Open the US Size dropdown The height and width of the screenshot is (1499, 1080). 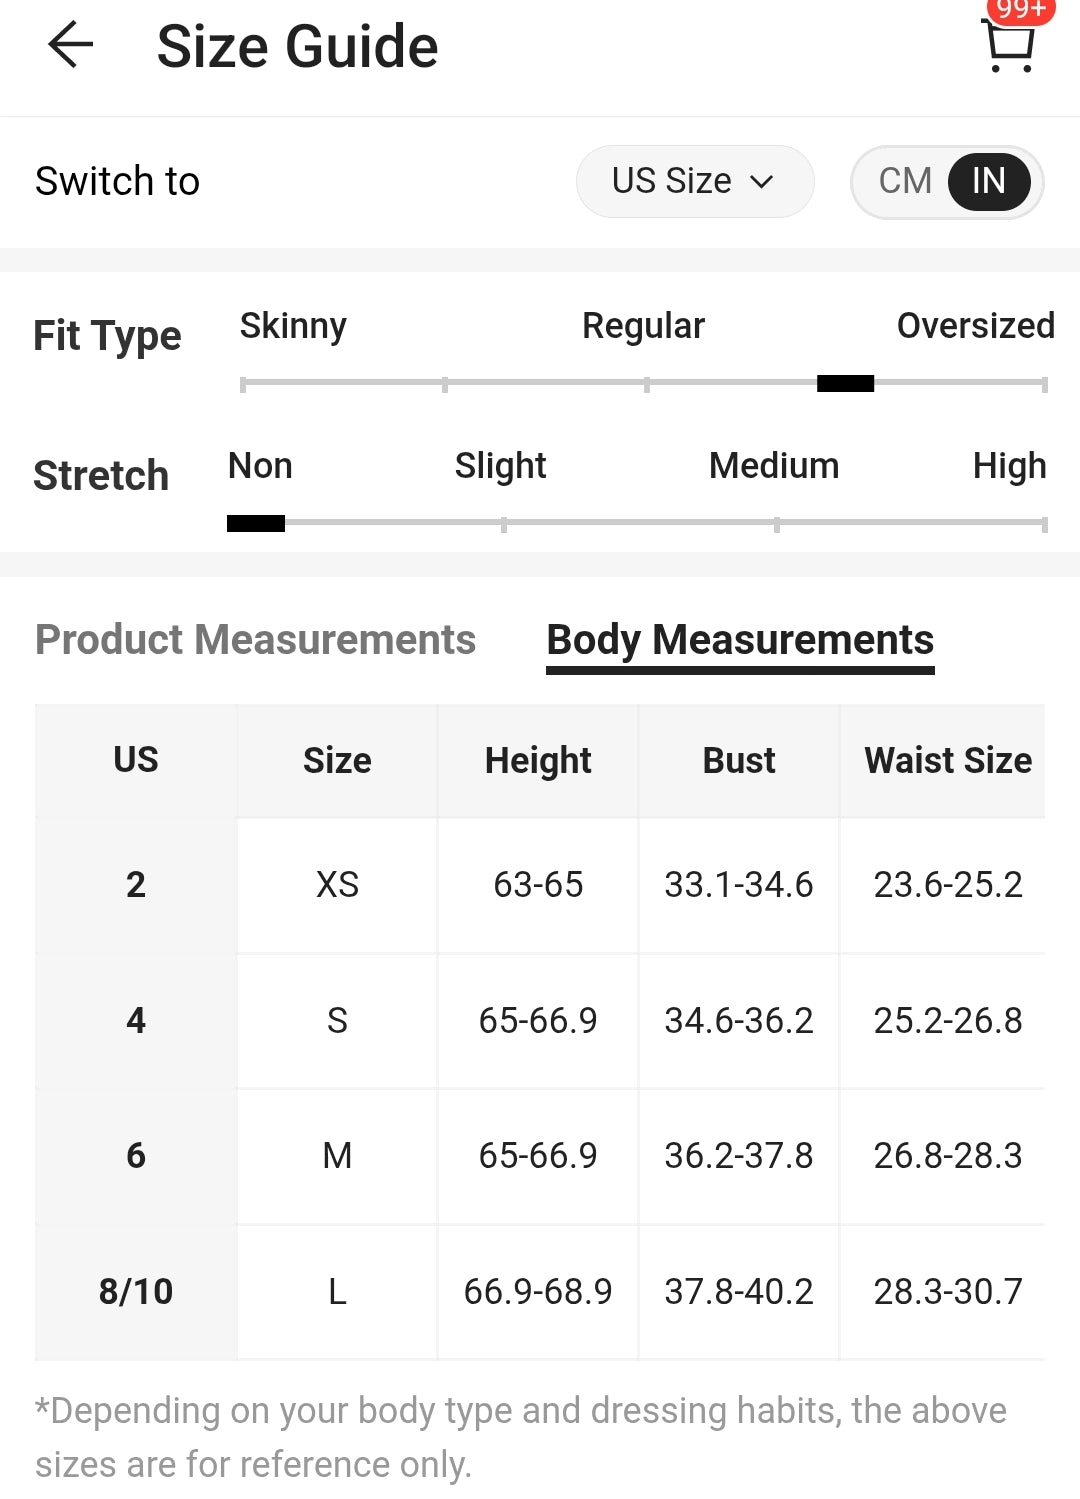[695, 181]
